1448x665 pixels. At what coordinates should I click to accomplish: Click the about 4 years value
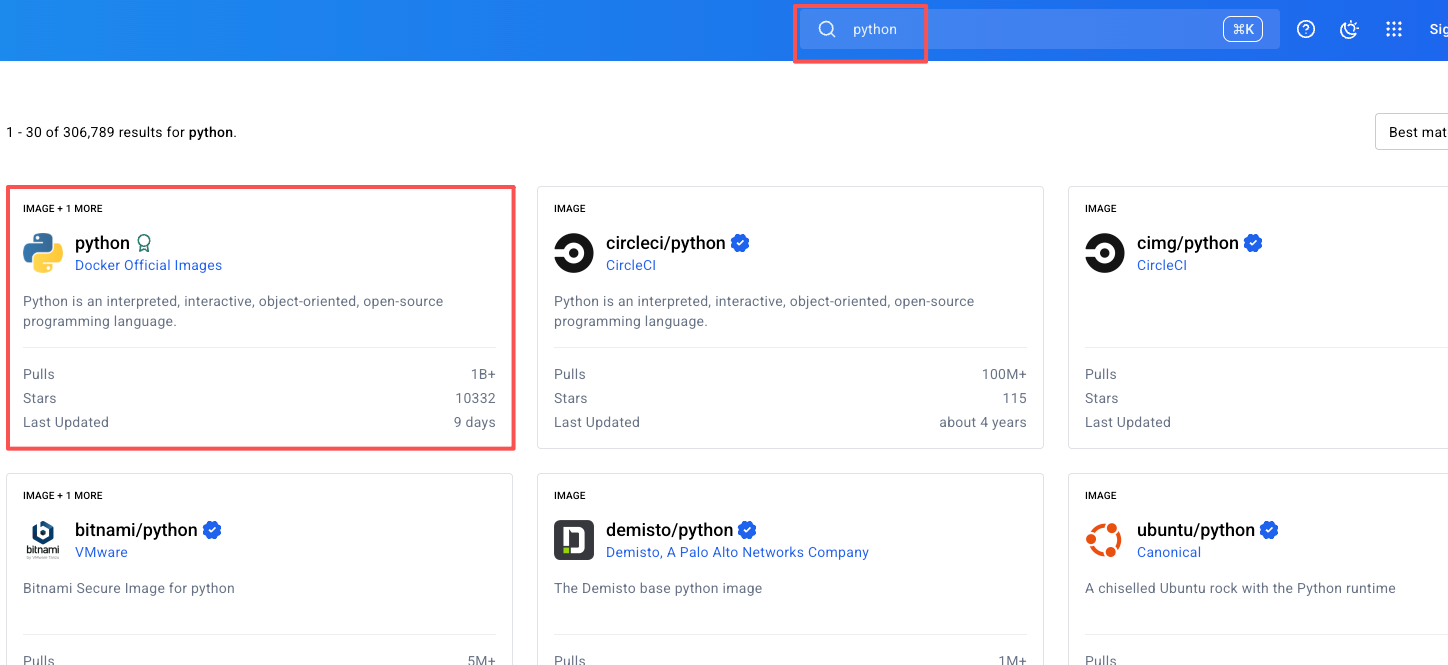coord(983,422)
